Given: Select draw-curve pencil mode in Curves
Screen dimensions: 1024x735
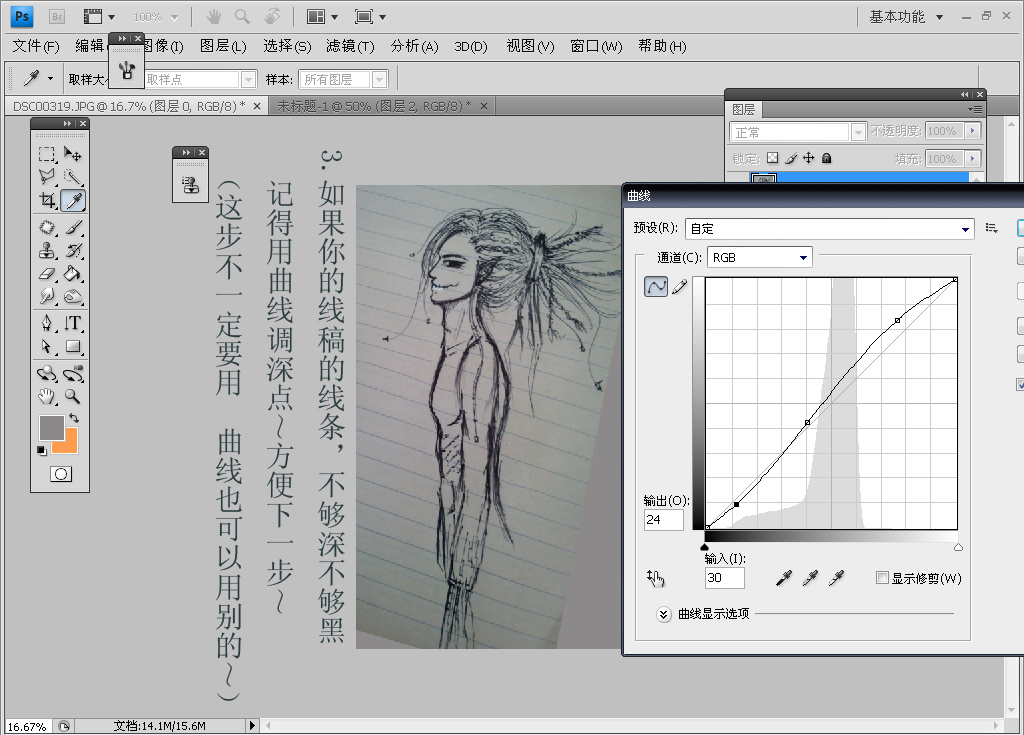Looking at the screenshot, I should tap(680, 287).
